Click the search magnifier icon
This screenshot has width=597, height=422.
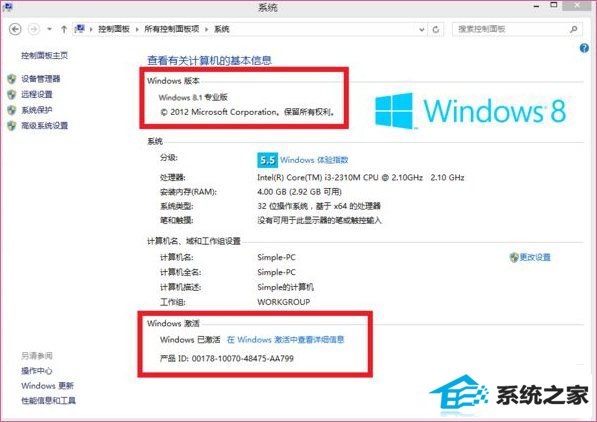(x=573, y=29)
